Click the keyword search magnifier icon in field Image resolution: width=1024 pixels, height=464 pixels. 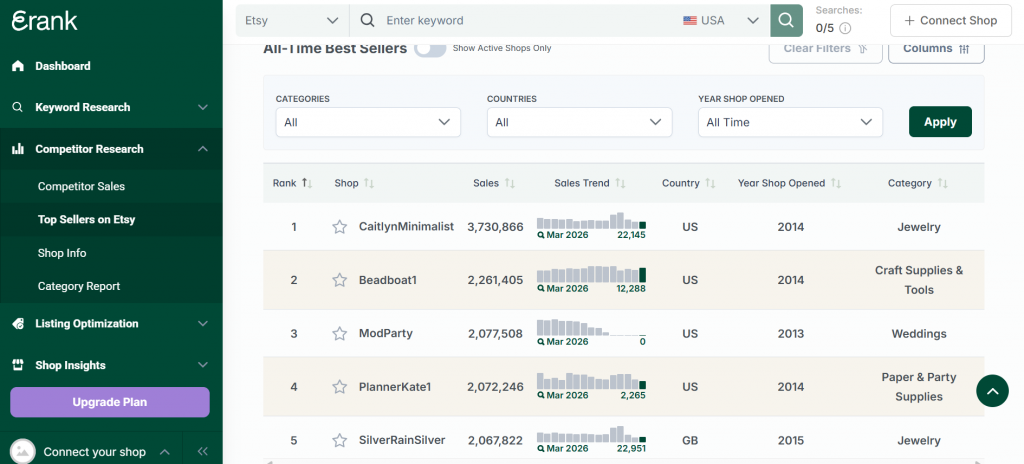[368, 20]
